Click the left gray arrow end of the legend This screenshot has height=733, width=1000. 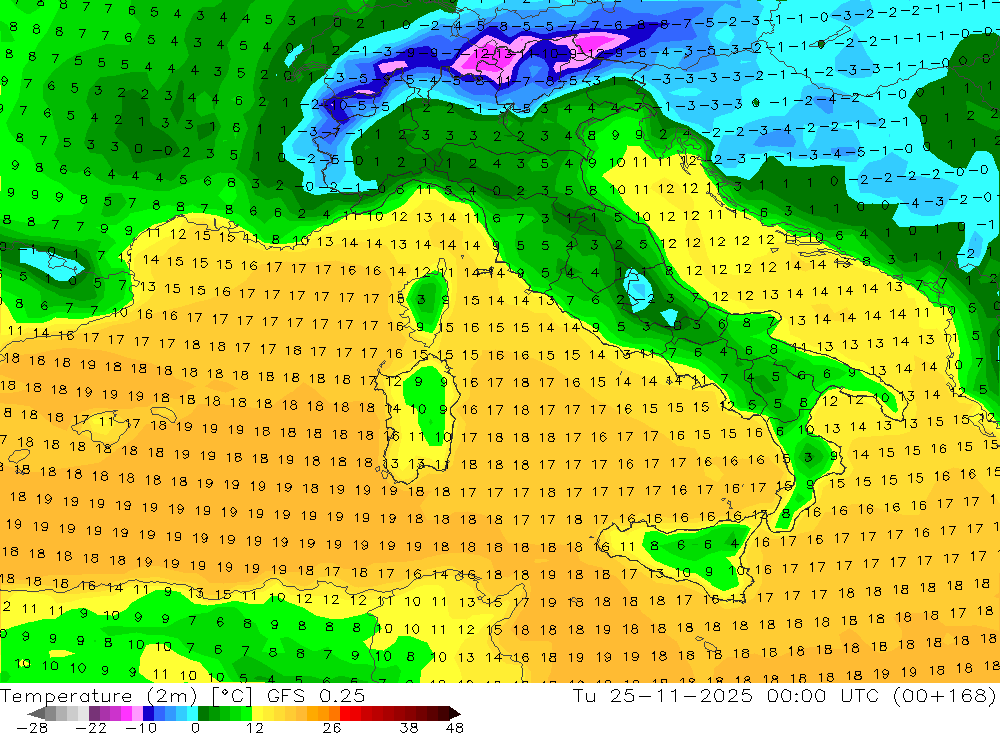tap(36, 713)
